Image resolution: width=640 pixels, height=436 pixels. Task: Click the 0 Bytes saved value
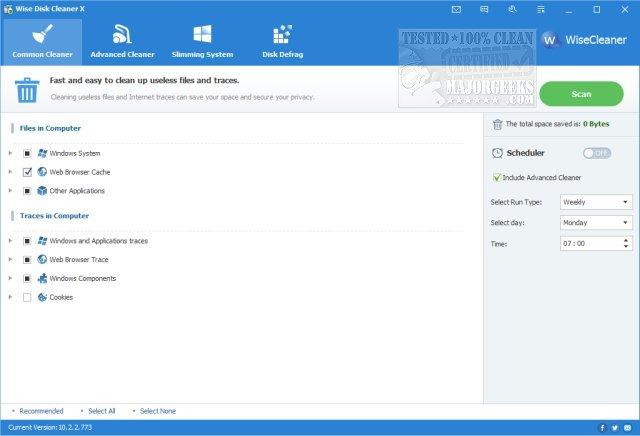[596, 124]
